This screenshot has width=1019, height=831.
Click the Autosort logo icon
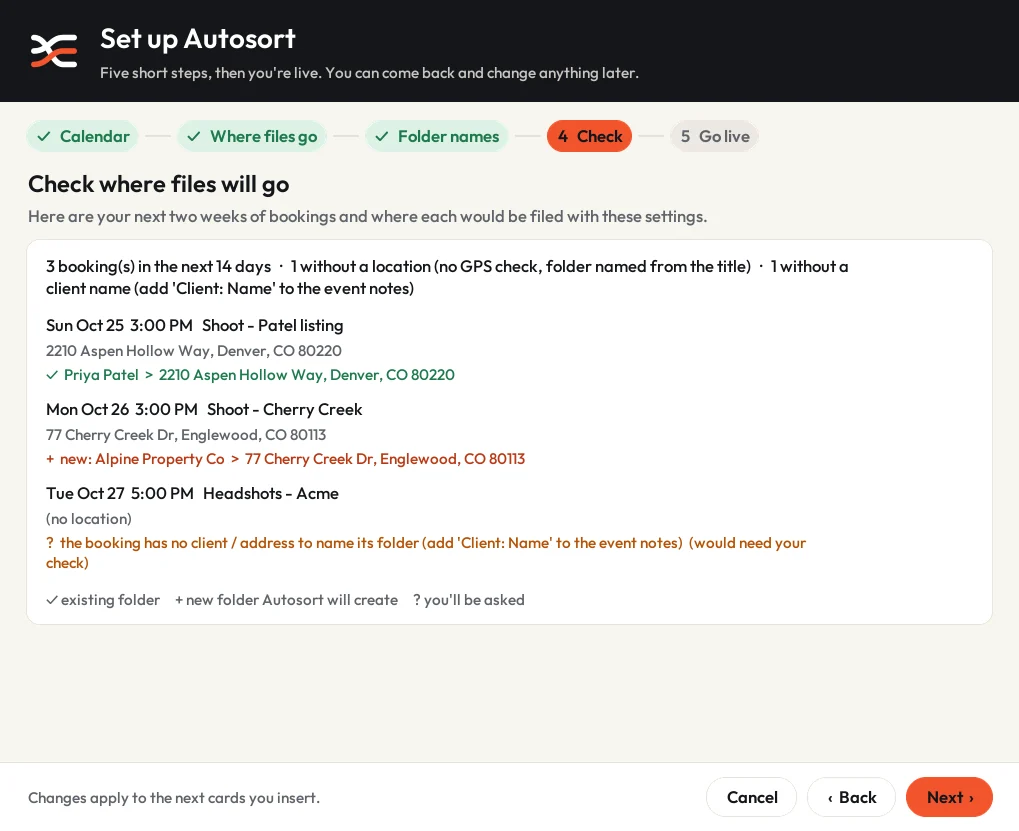(54, 51)
